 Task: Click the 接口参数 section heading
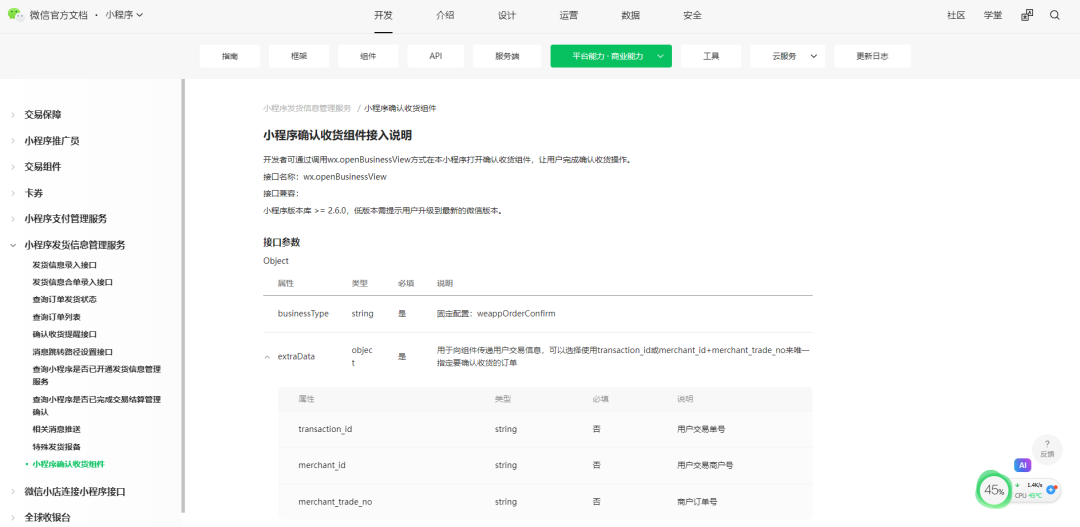tap(282, 242)
